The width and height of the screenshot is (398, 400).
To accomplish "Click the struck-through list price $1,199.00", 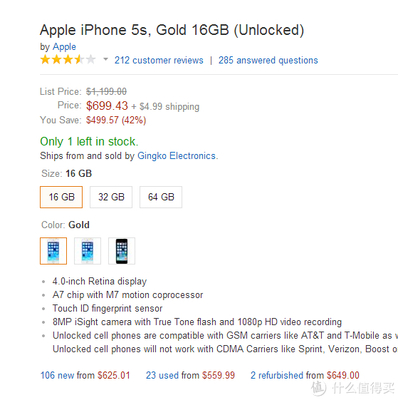I will click(x=106, y=91).
